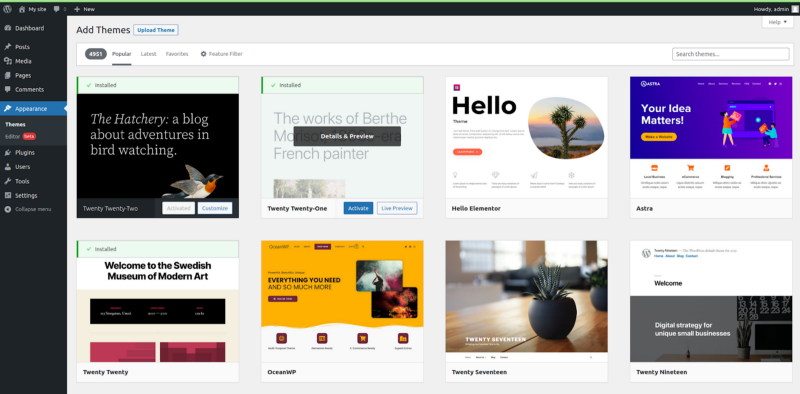
Task: Open the Feature Filter tab
Action: click(x=221, y=54)
